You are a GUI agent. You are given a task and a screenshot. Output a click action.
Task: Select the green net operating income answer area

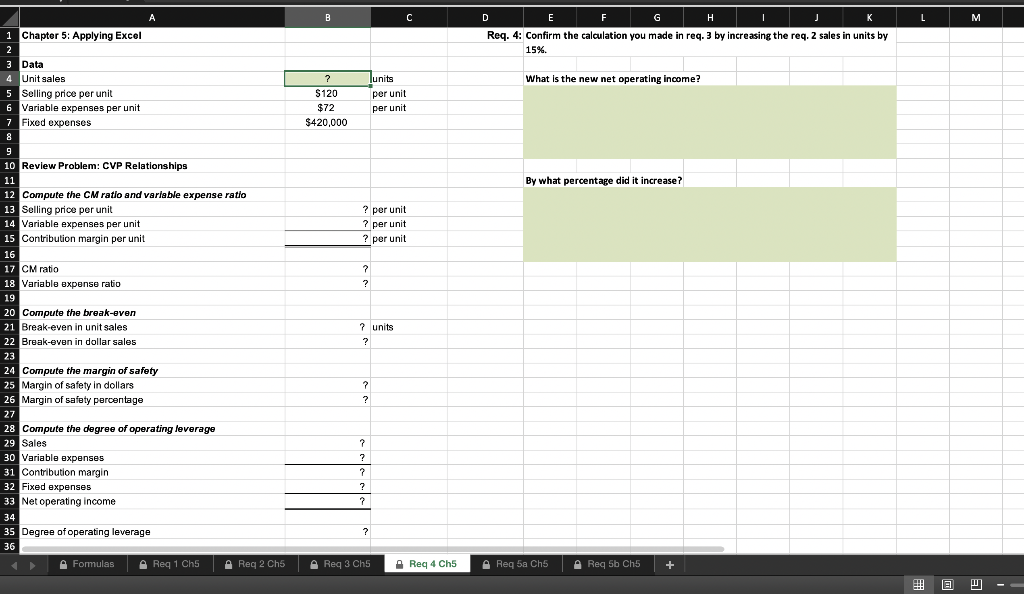[710, 120]
